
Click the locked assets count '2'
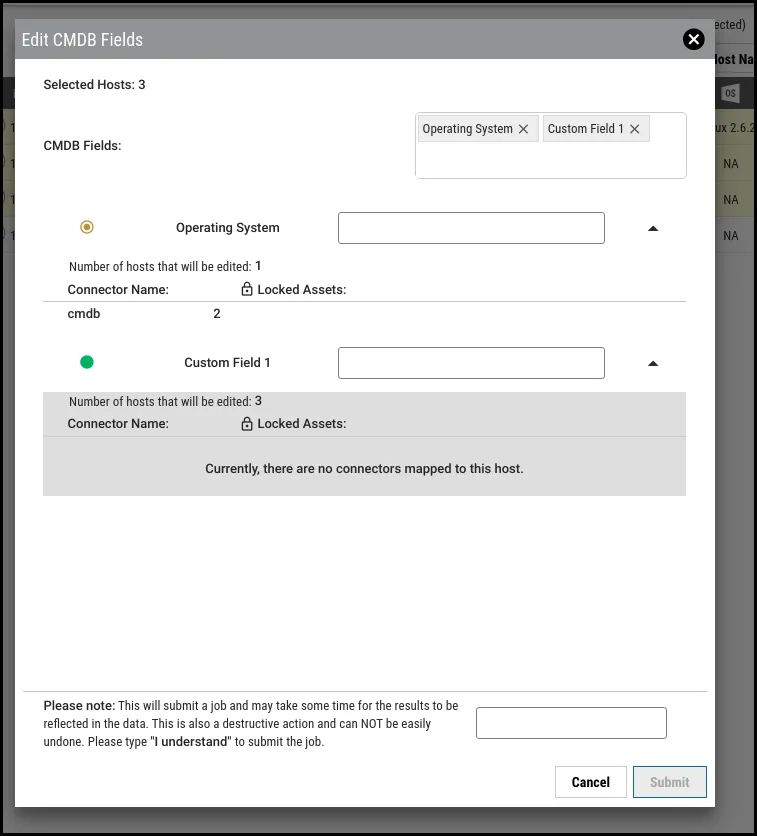click(216, 314)
